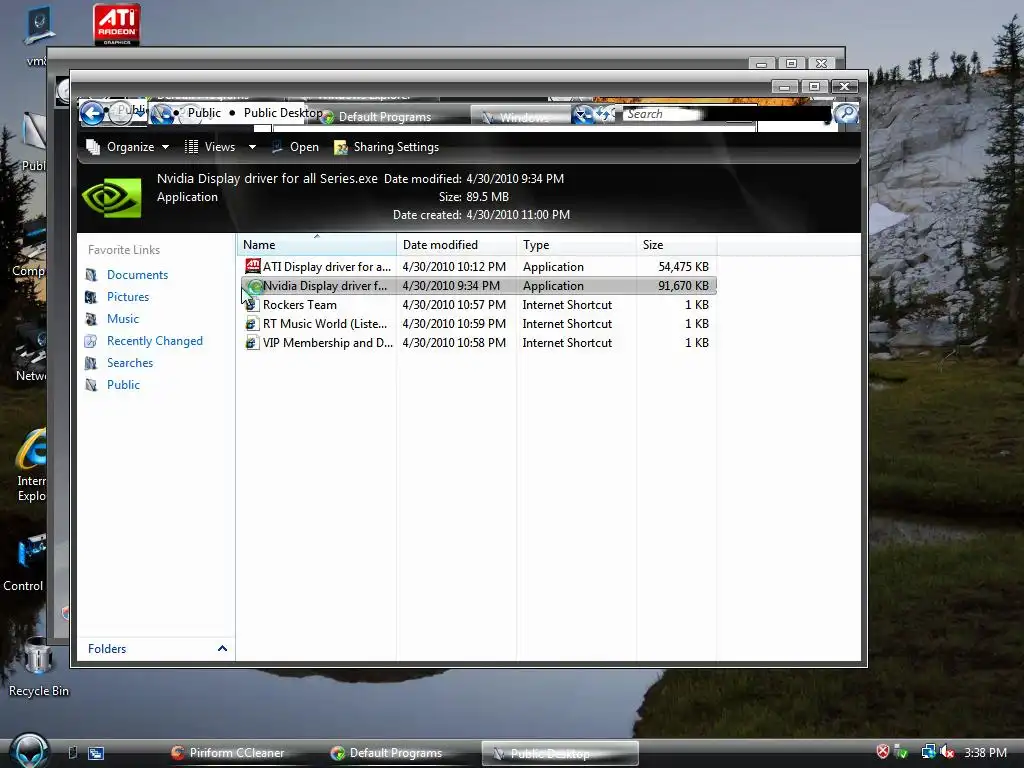Click the muted volume tray icon

[947, 752]
